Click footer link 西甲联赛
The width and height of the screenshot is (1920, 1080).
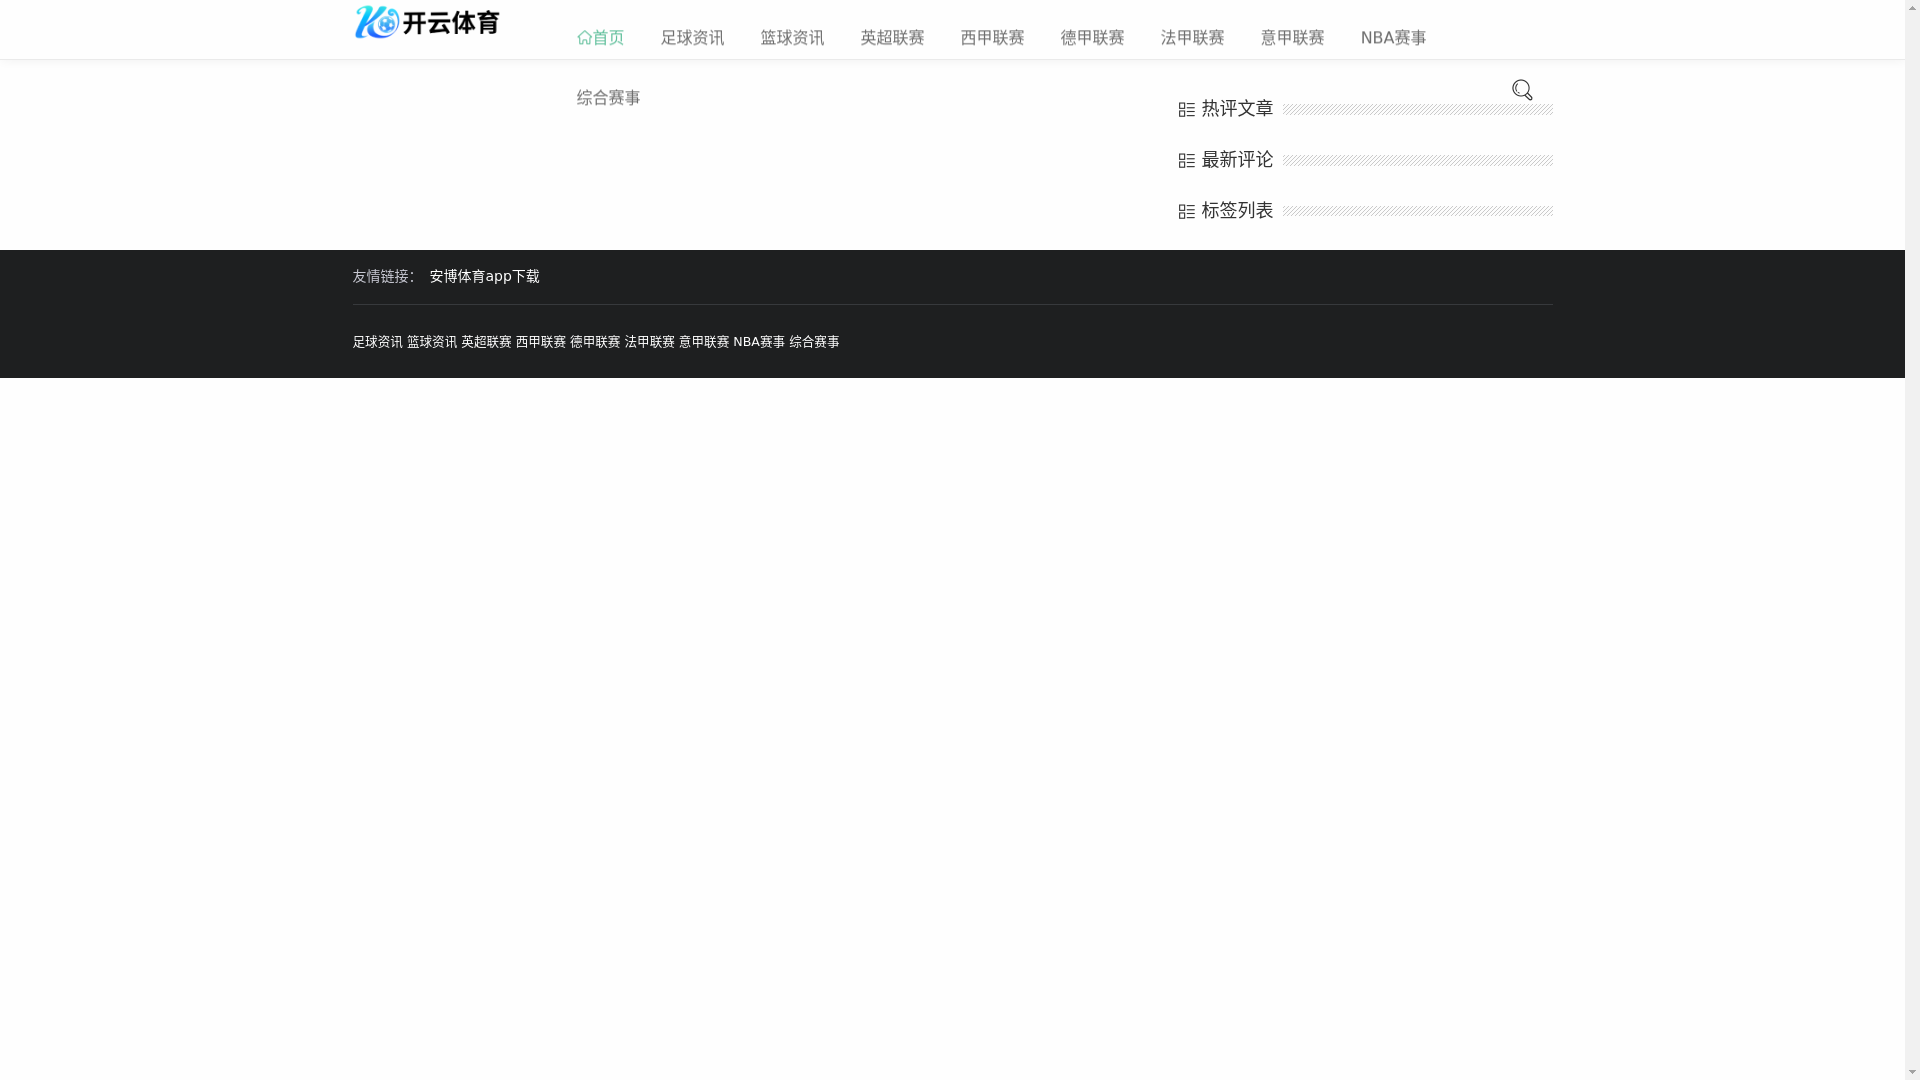[x=541, y=342]
